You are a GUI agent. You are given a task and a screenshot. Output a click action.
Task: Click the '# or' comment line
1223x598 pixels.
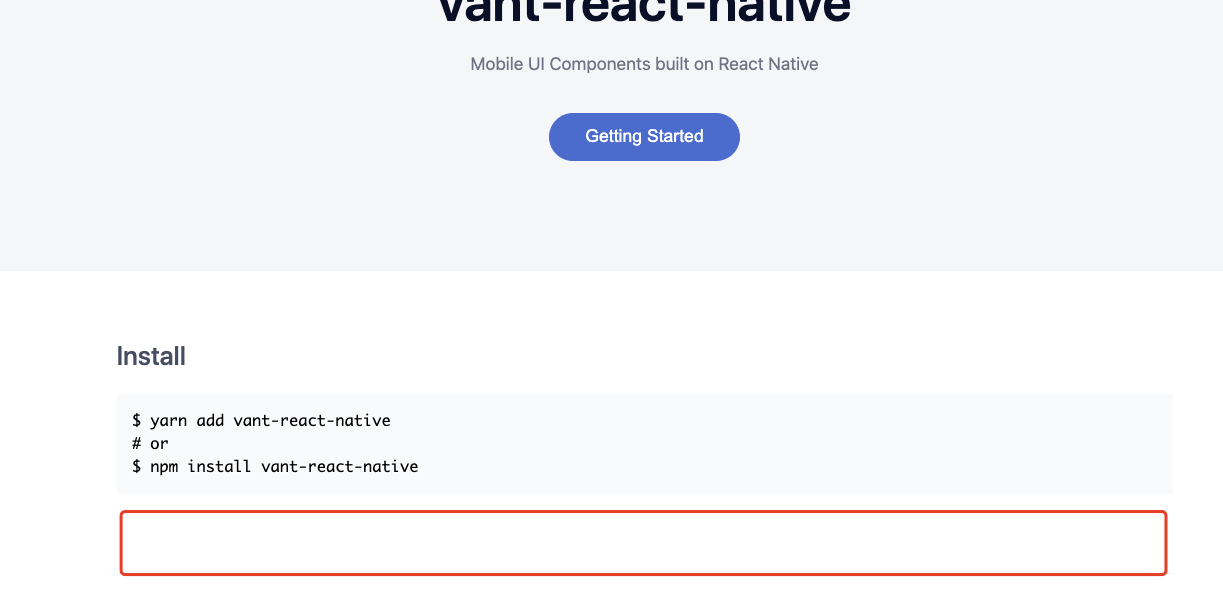click(151, 443)
